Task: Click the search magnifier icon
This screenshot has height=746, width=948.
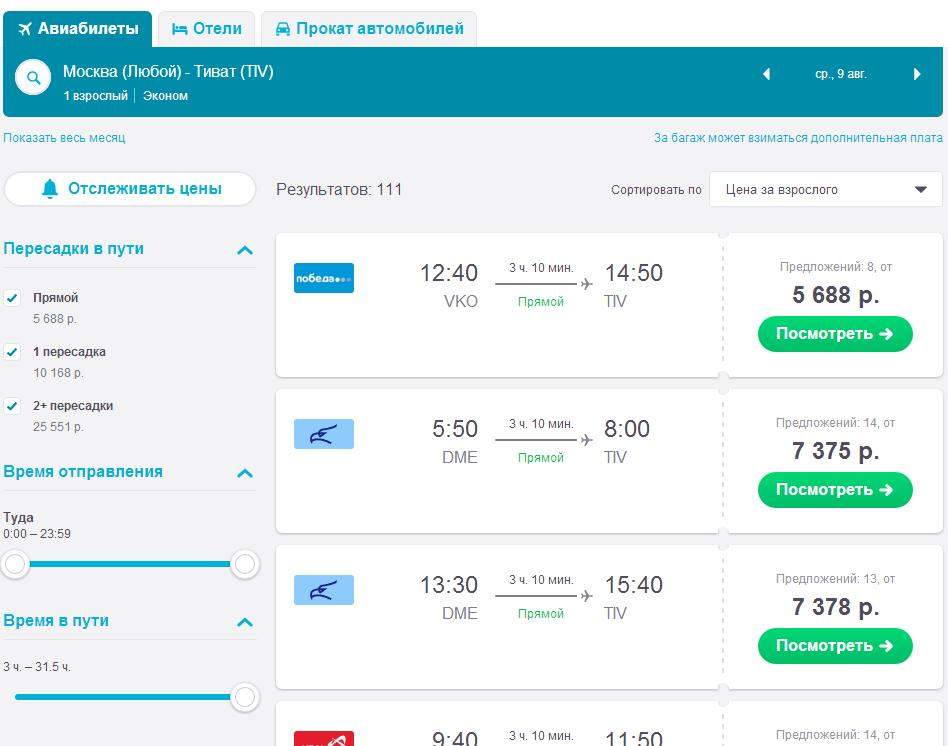Action: 33,78
